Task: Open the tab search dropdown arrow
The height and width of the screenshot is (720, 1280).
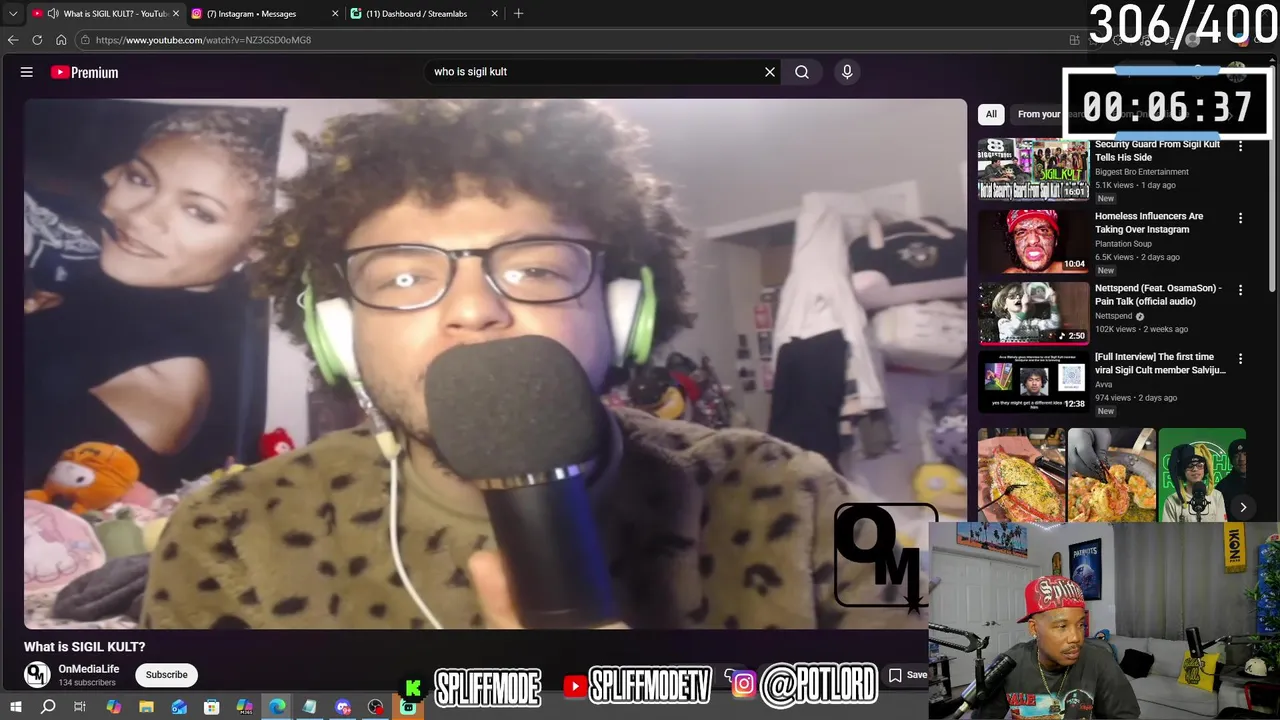Action: coord(13,14)
